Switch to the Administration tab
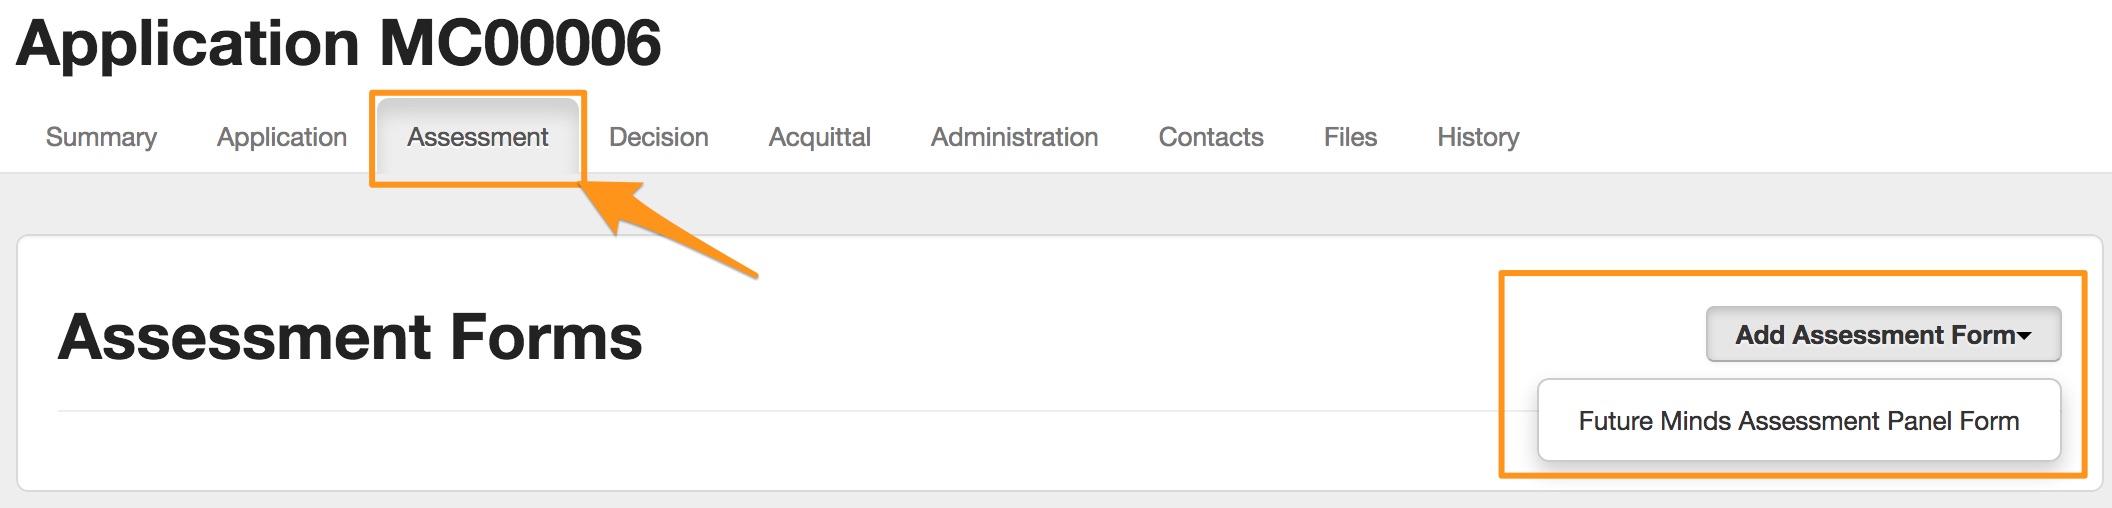Viewport: 2112px width, 508px height. (1014, 137)
